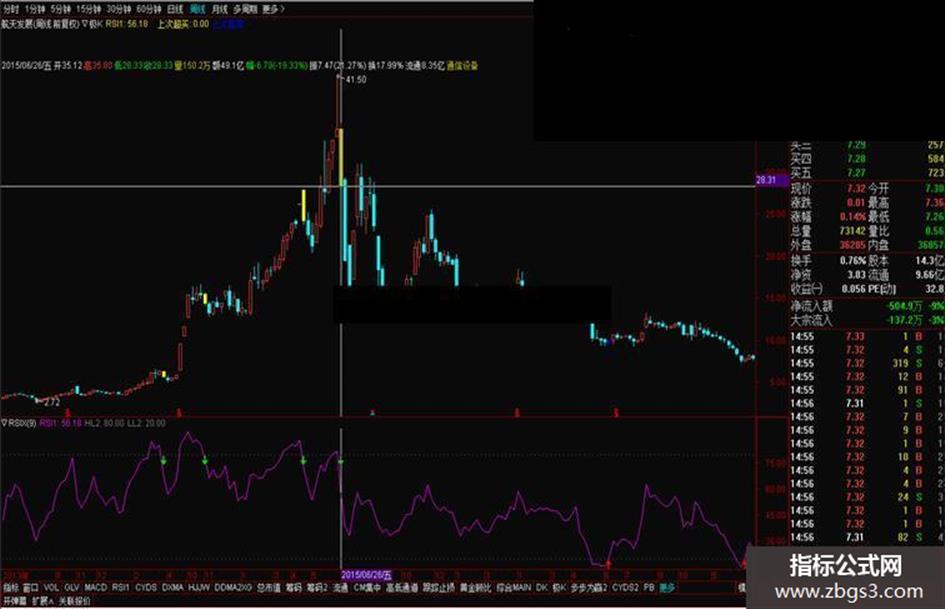Switch to the 日线 daily chart tab

[x=175, y=9]
